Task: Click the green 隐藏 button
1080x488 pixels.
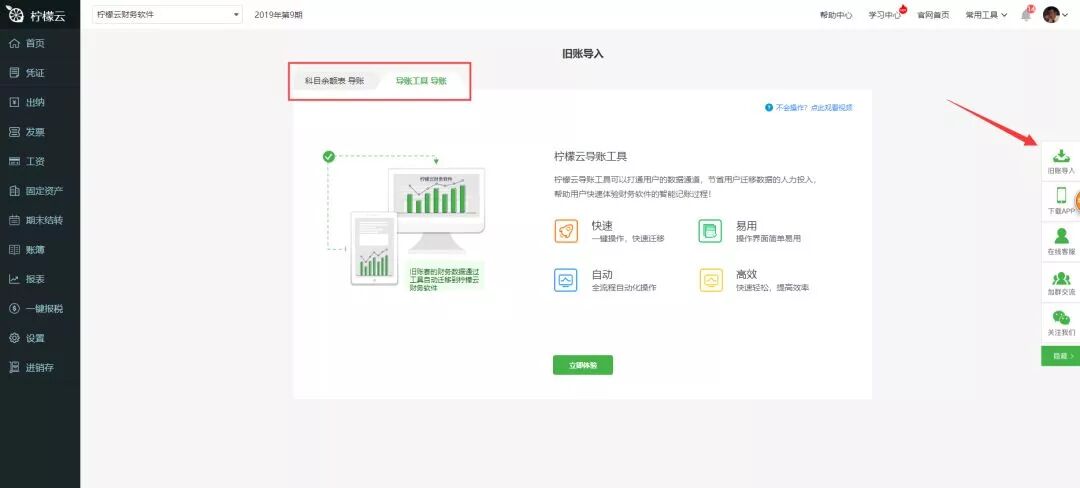Action: pyautogui.click(x=1061, y=356)
